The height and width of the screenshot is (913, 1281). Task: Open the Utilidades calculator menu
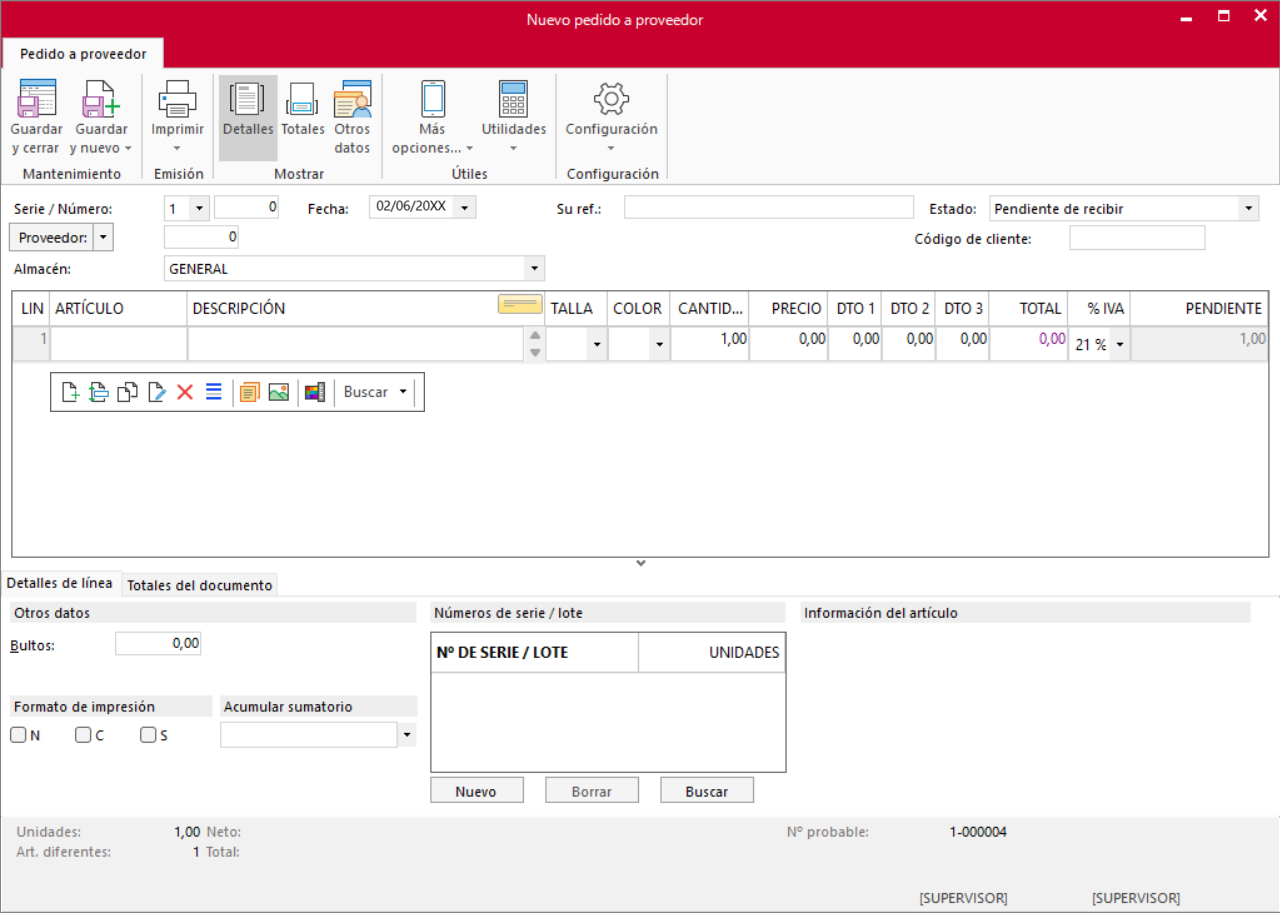[x=514, y=118]
